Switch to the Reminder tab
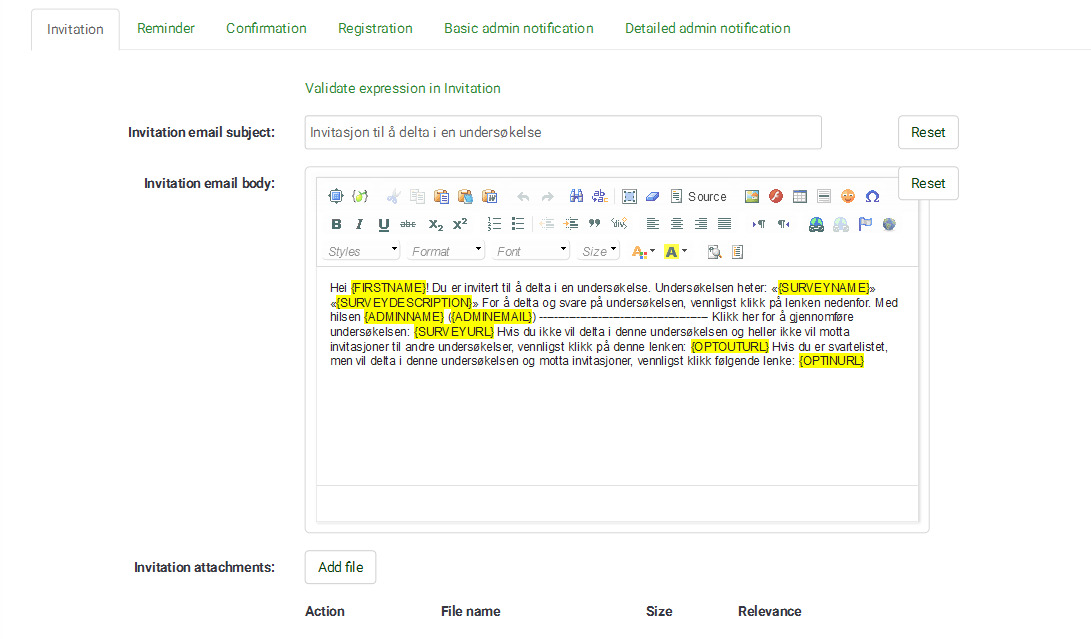The height and width of the screenshot is (639, 1091). click(x=166, y=29)
